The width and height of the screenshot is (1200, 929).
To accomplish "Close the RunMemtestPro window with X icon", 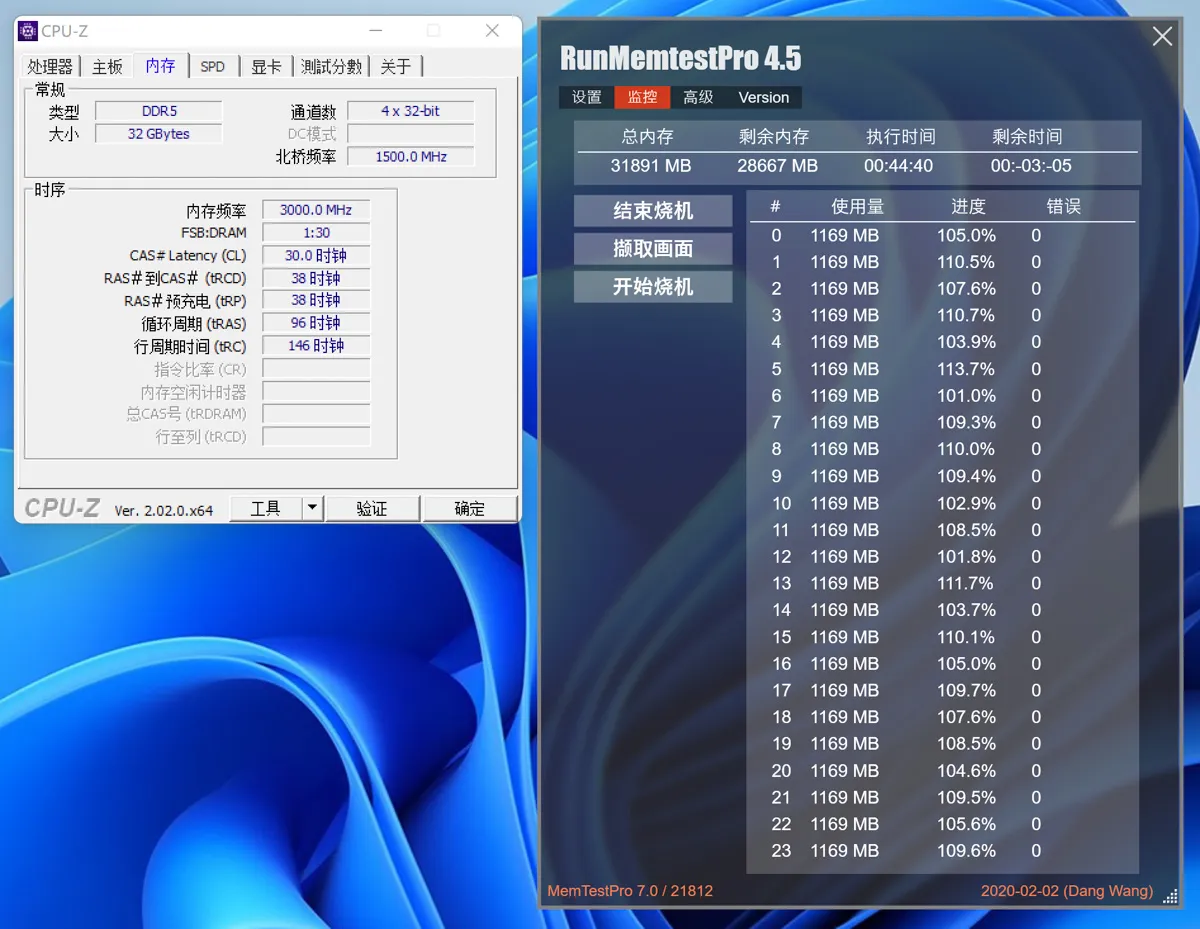I will [x=1162, y=37].
